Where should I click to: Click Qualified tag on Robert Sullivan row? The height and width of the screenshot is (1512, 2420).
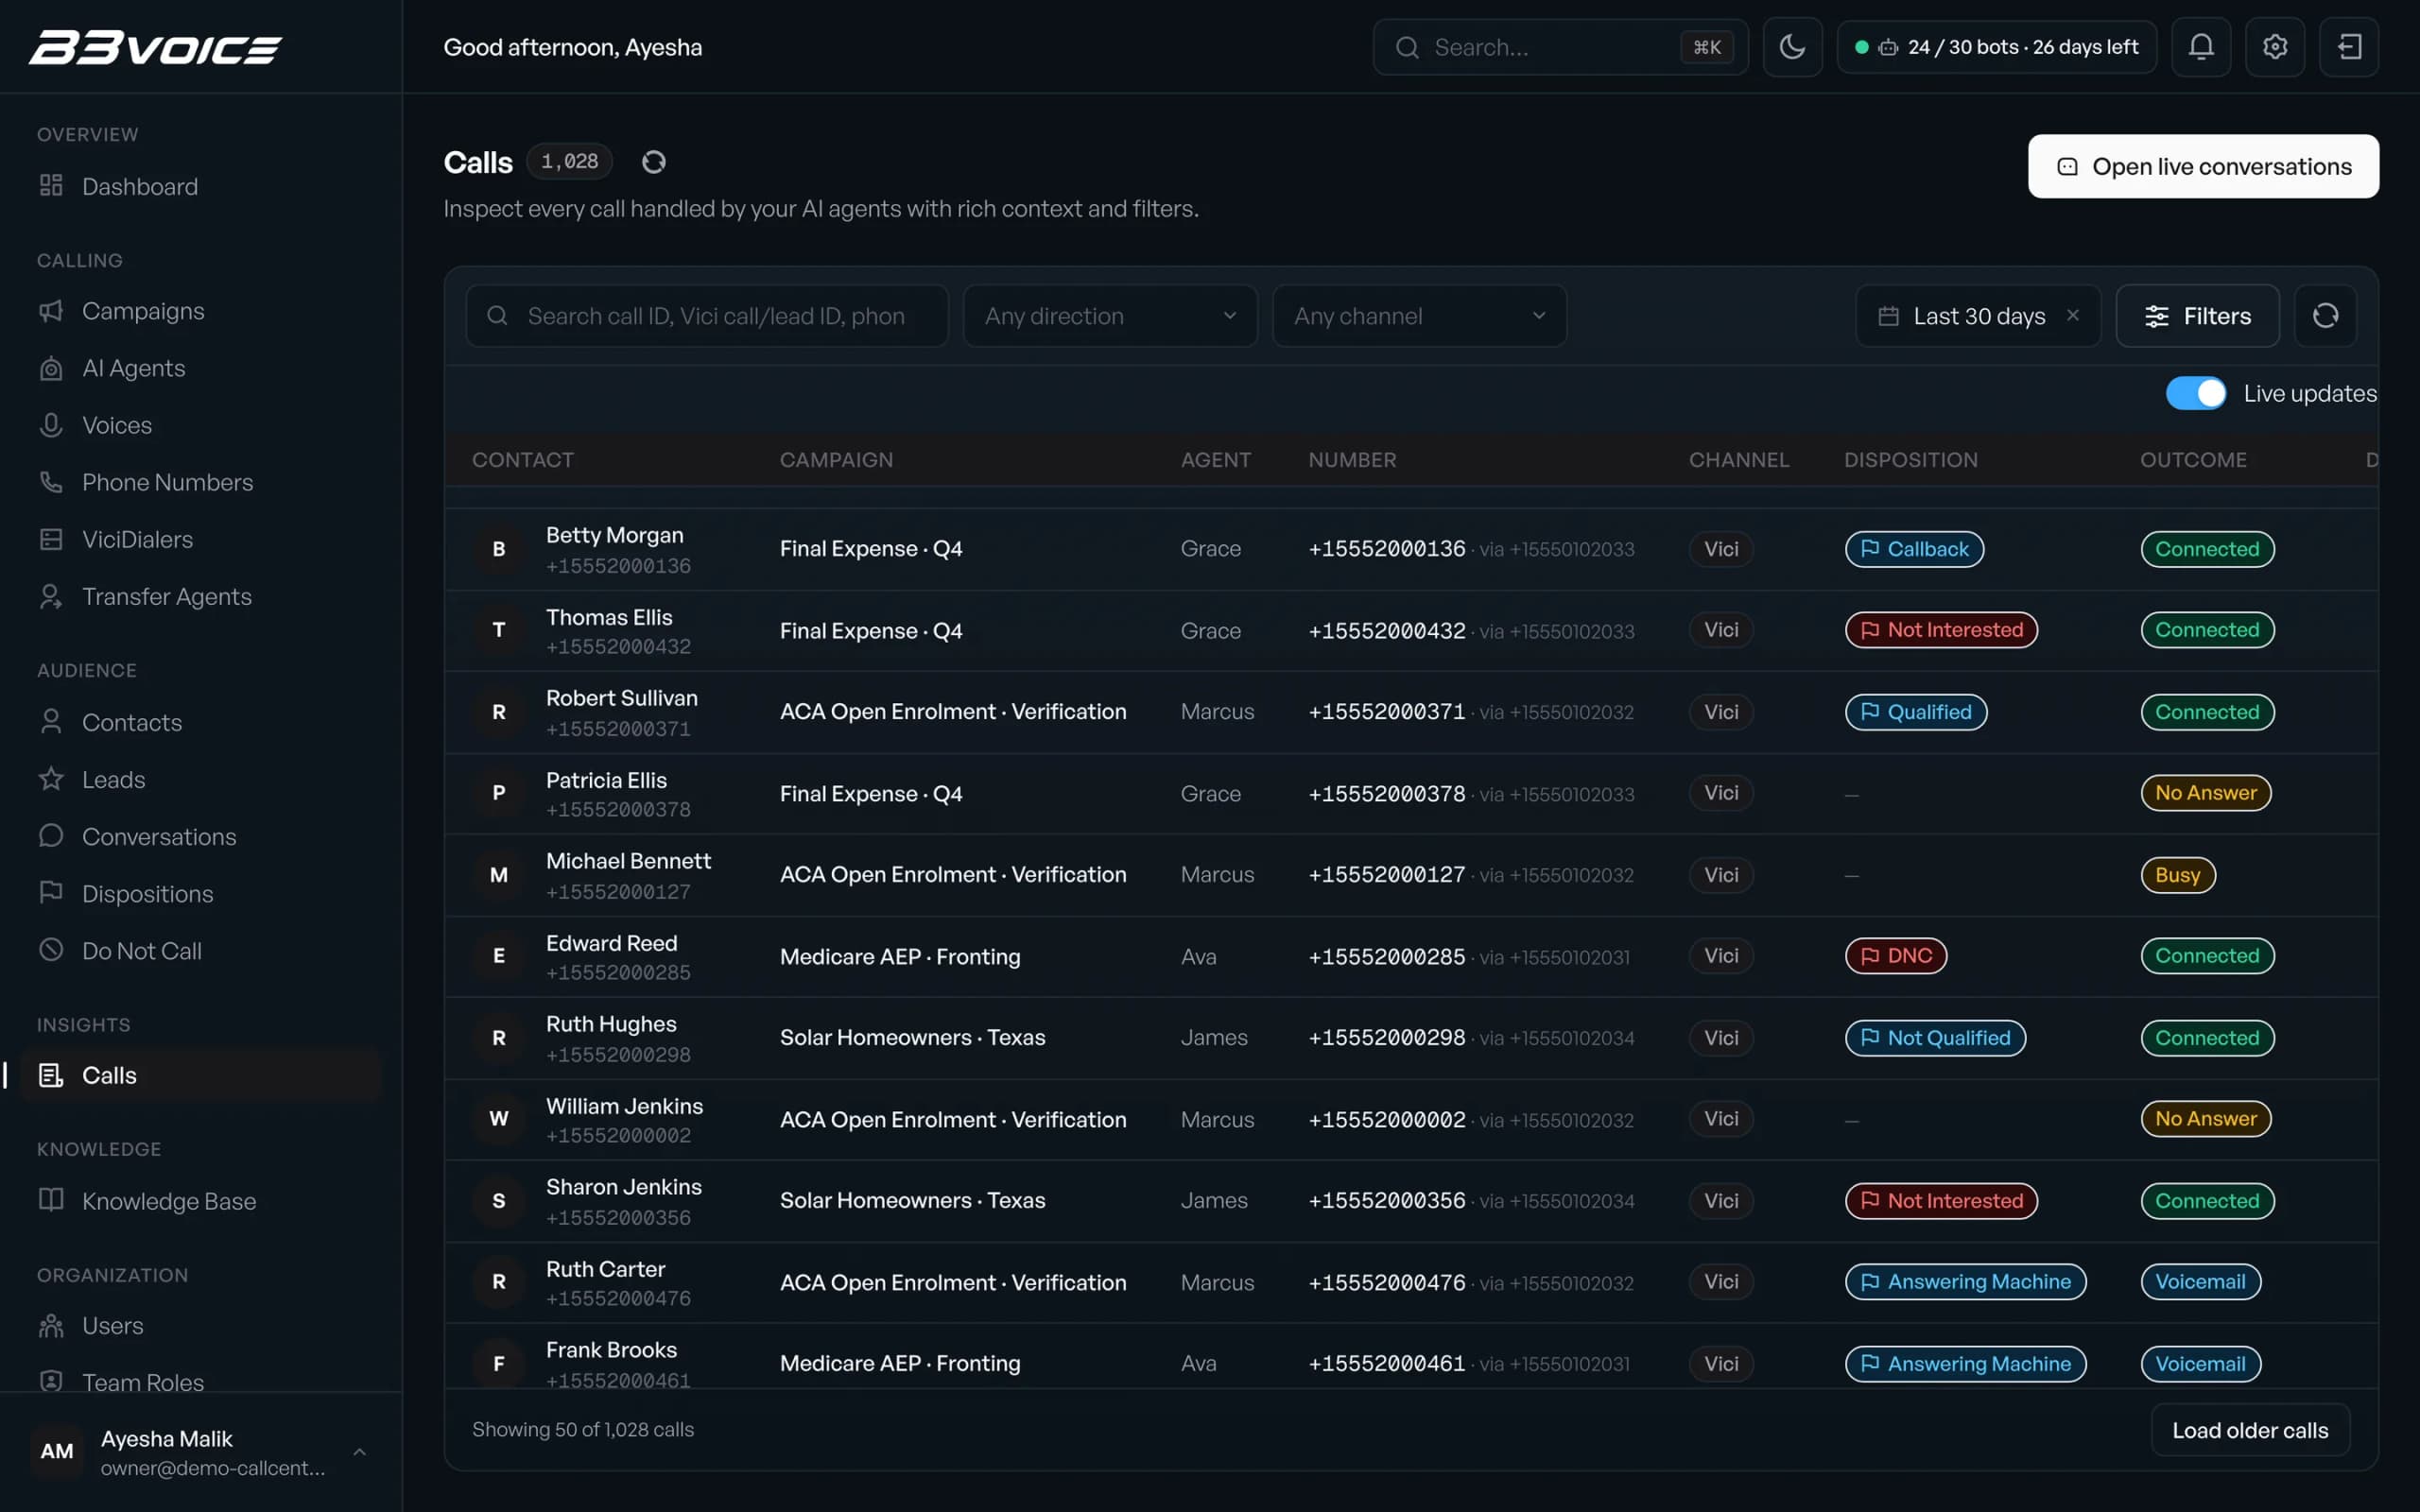pyautogui.click(x=1915, y=712)
